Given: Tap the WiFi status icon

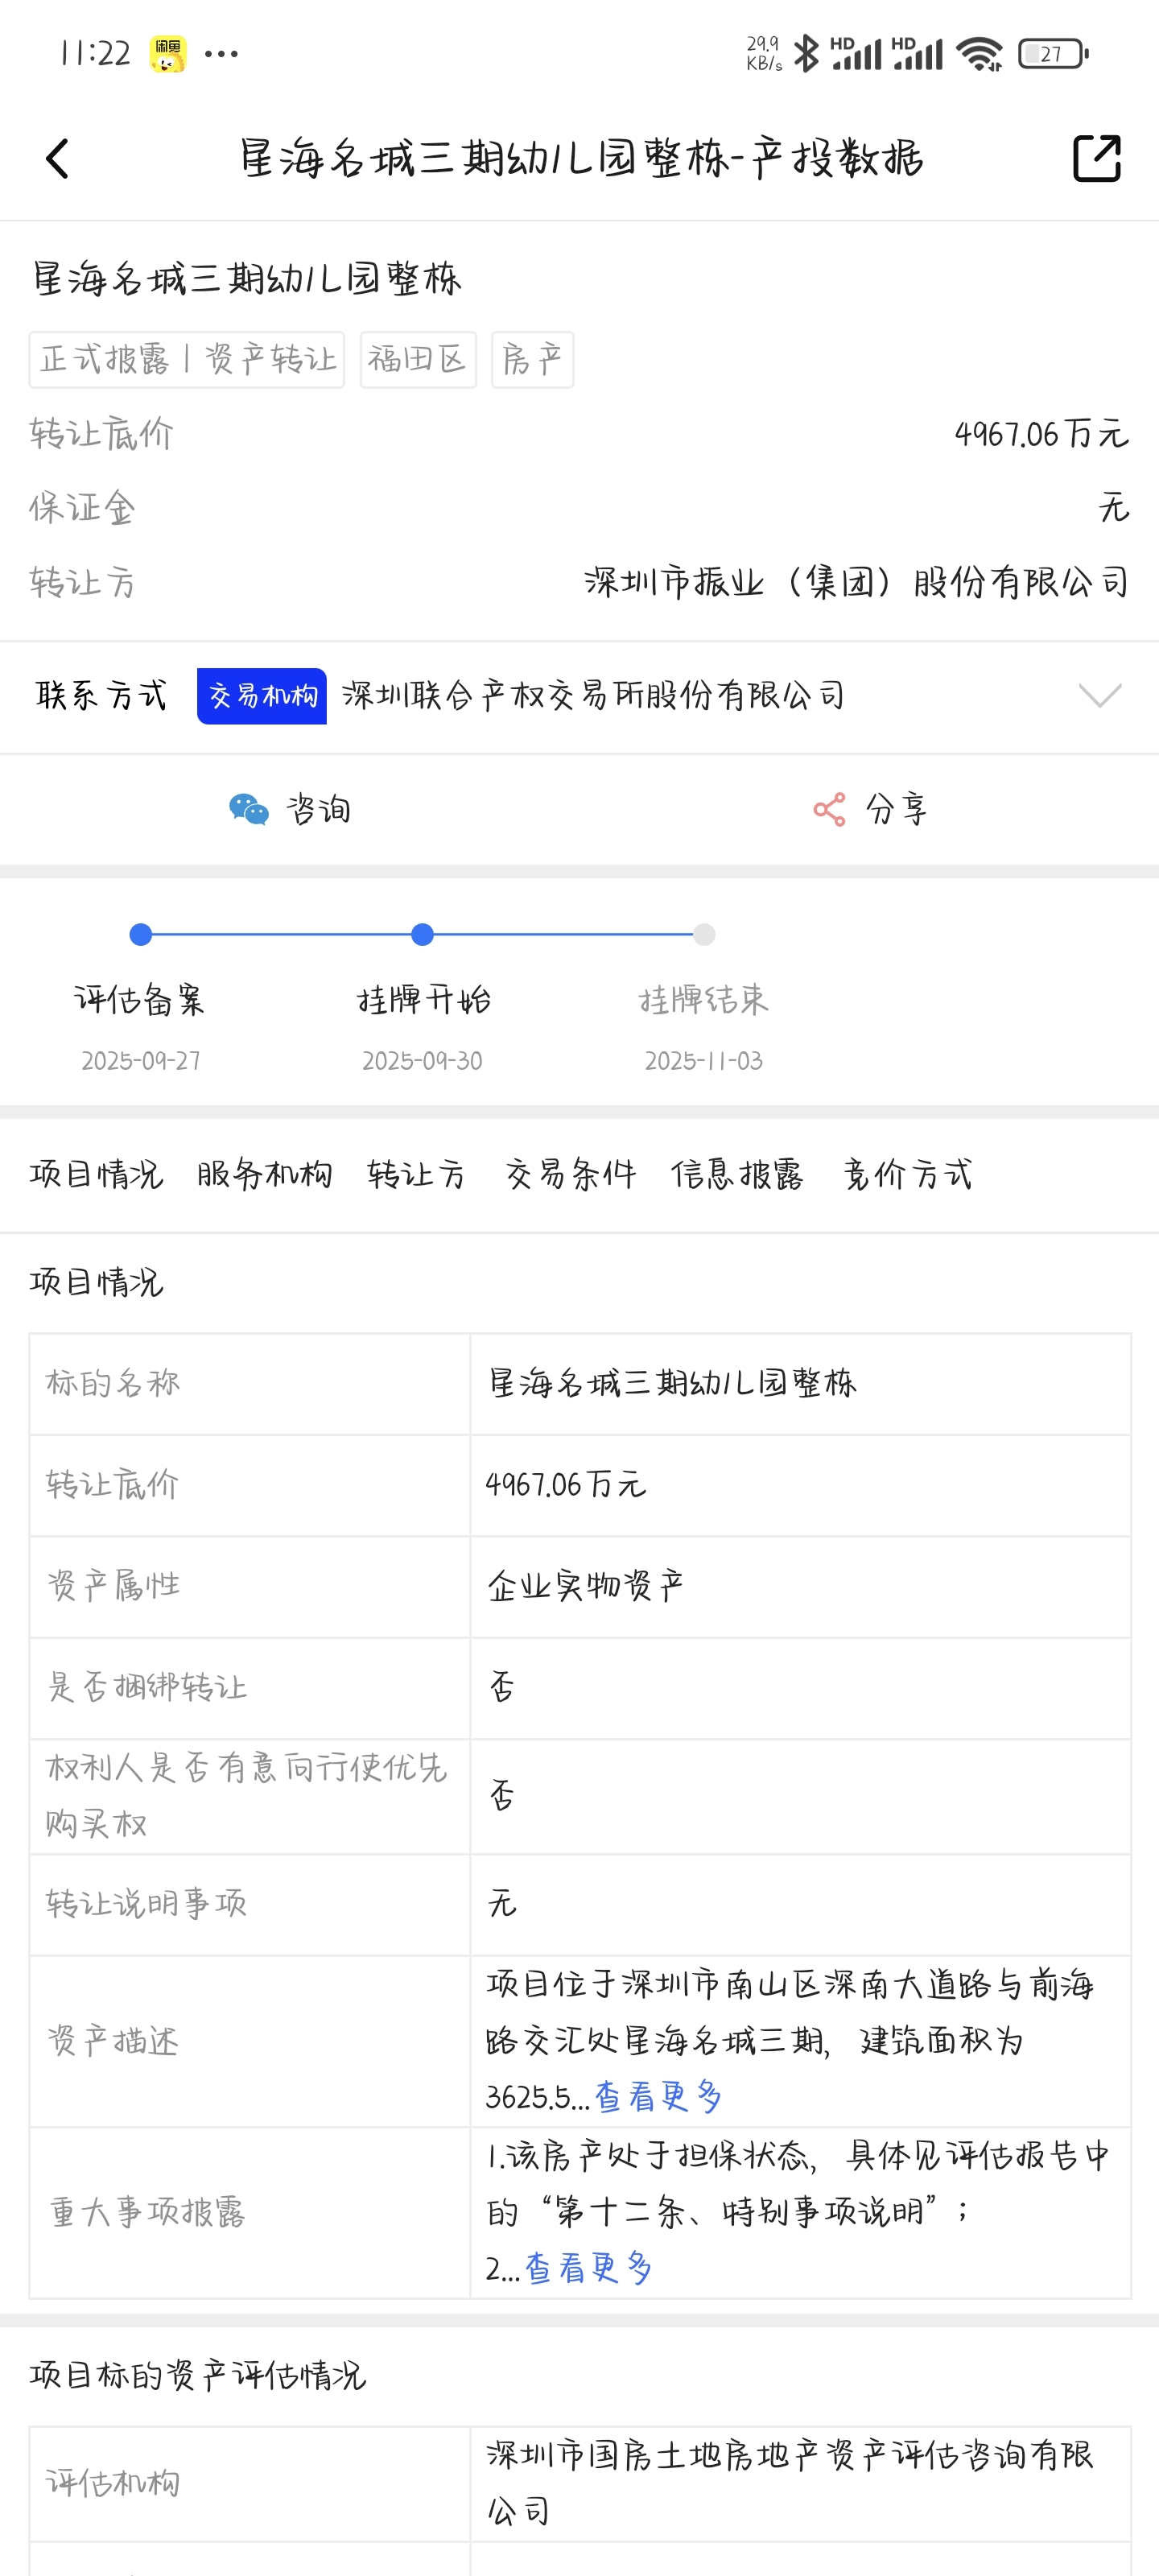Looking at the screenshot, I should (x=979, y=54).
